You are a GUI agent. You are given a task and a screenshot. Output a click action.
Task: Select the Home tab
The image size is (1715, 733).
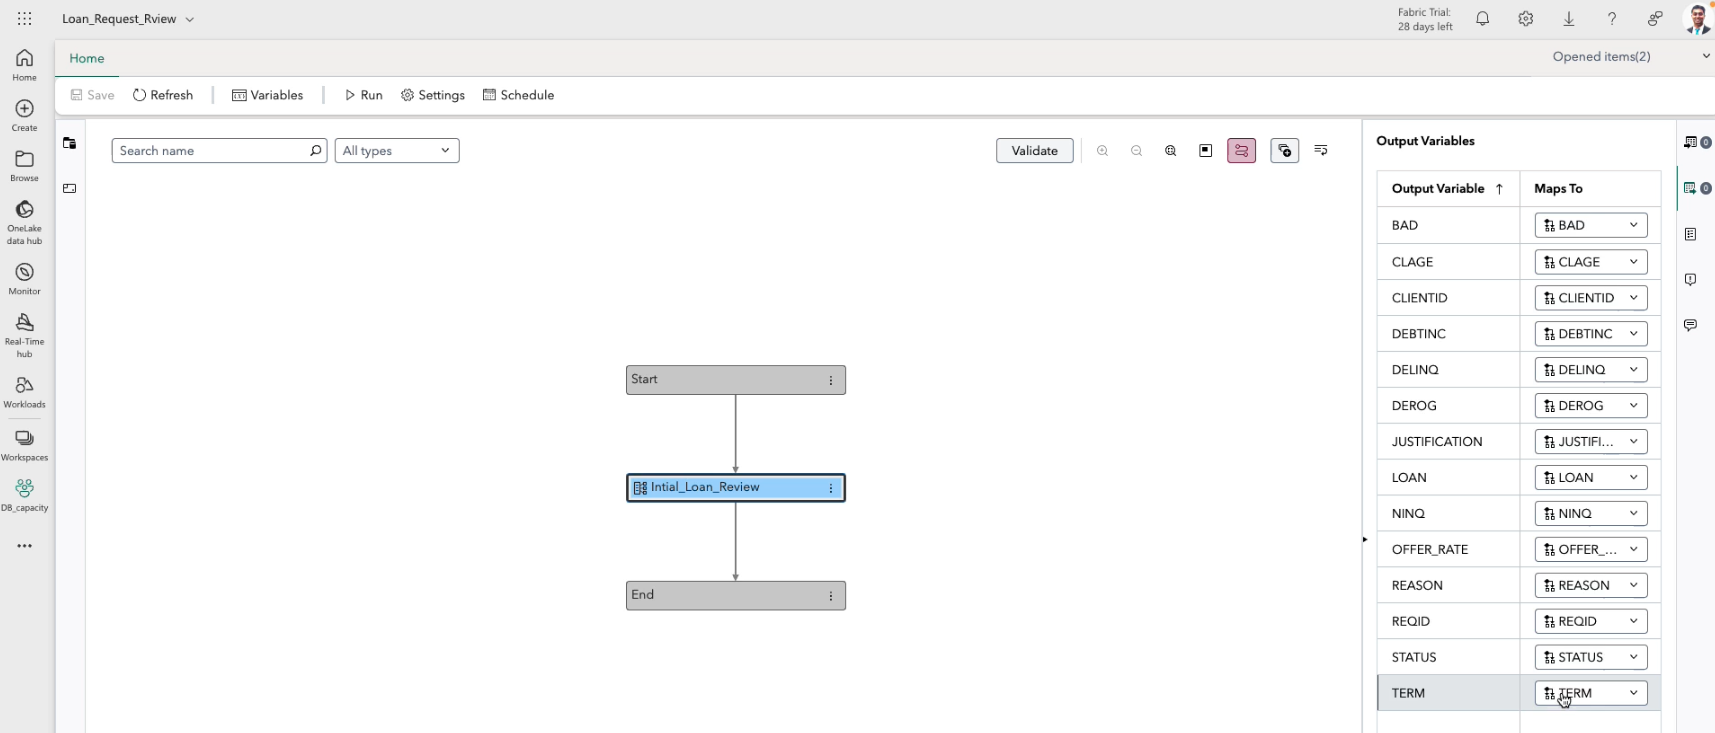tap(87, 58)
